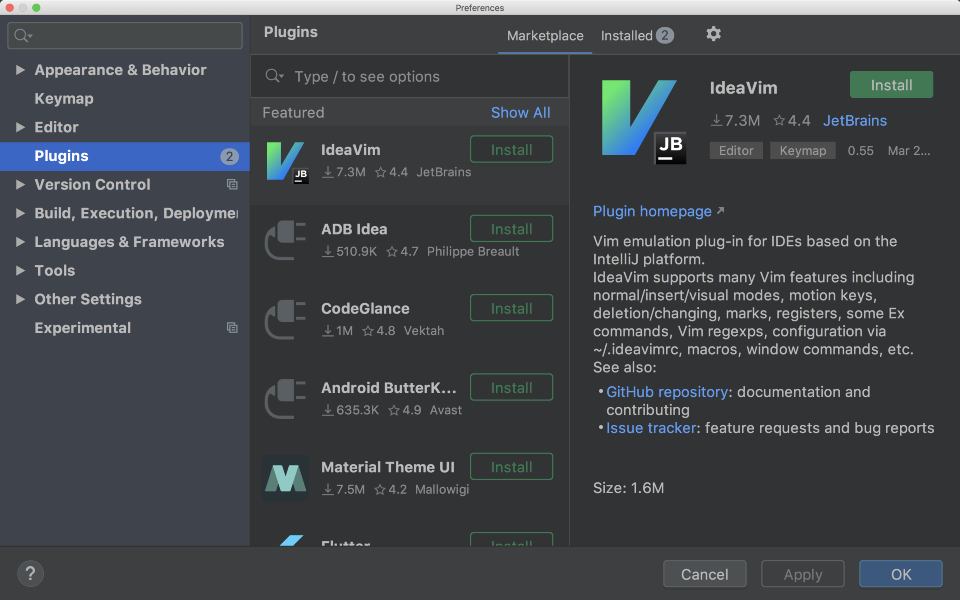Click the search magnifier in the left sidebar

(20, 35)
